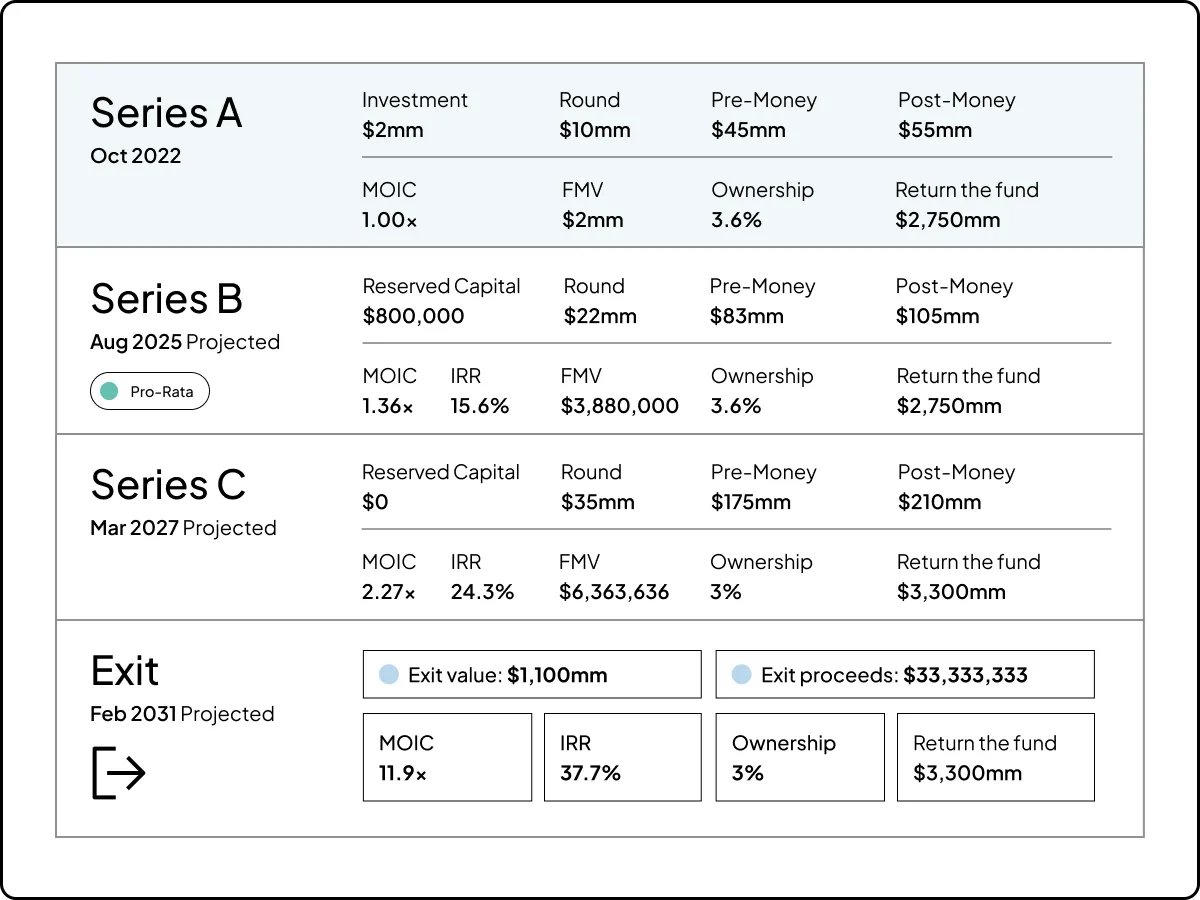Click the blue dot beside Exit value
This screenshot has height=900, width=1200.
(389, 675)
